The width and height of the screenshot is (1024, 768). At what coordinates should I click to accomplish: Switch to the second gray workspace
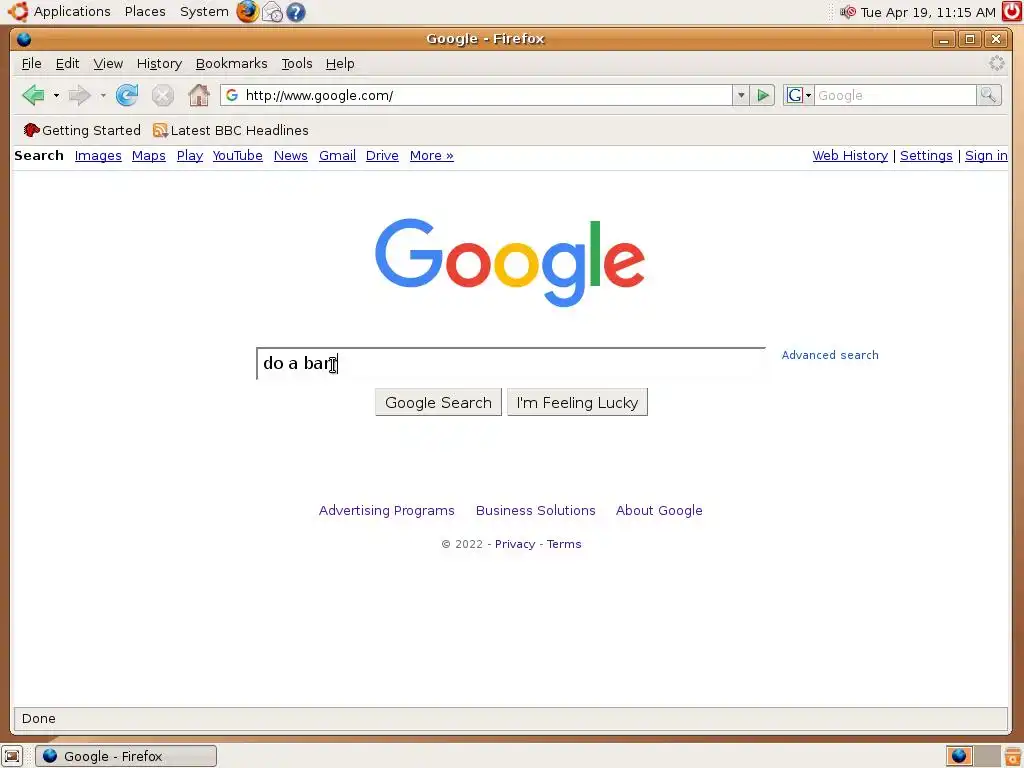(987, 756)
